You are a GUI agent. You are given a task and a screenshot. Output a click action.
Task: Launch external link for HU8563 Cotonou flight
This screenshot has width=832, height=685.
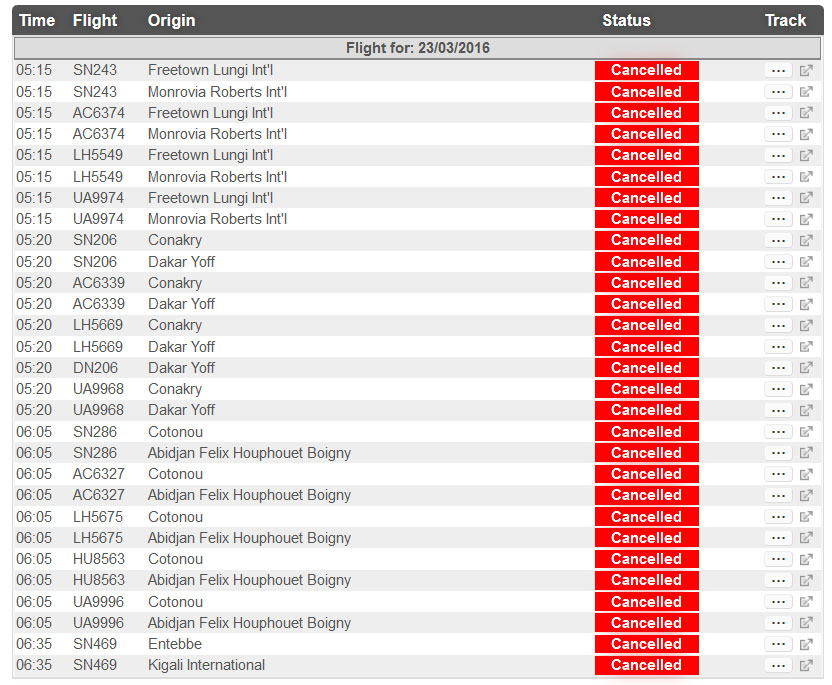[806, 559]
